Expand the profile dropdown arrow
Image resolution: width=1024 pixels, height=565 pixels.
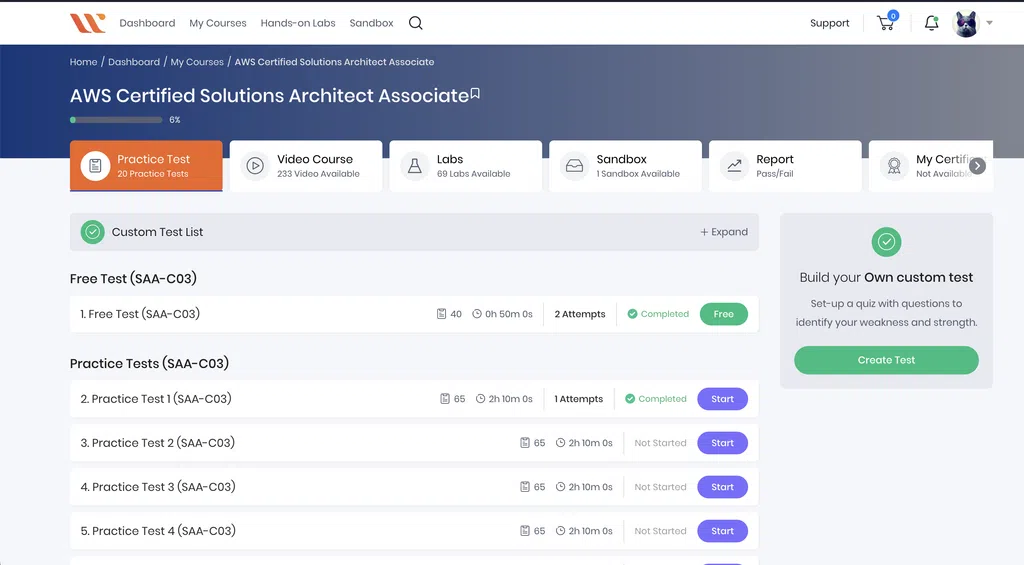(x=989, y=23)
